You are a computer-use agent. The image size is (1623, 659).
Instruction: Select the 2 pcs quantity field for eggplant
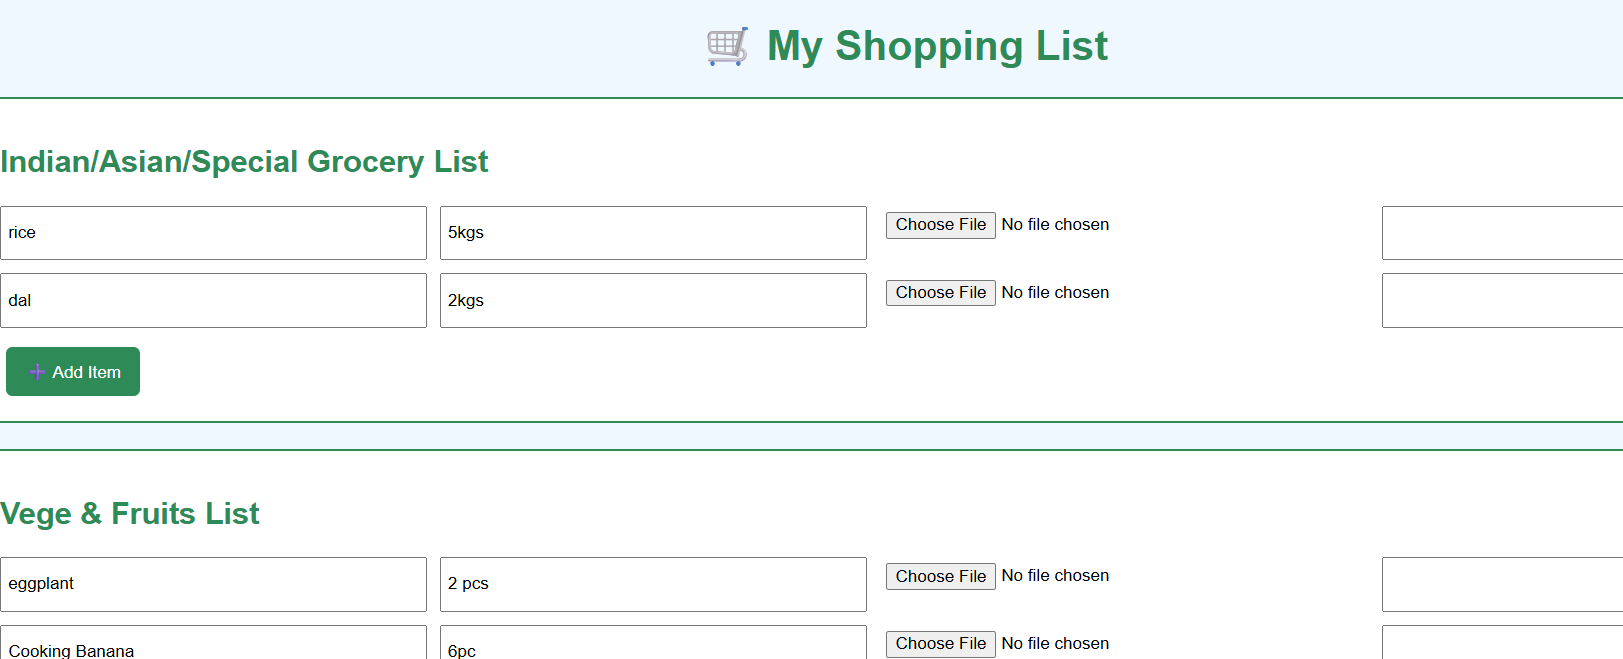point(653,584)
